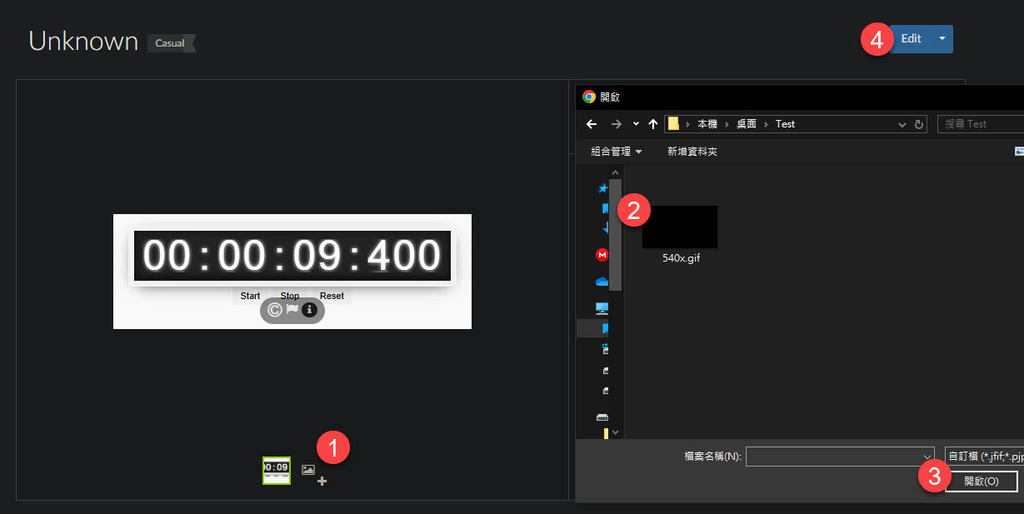The height and width of the screenshot is (514, 1024).
Task: Open the red M cloud drive in sidebar
Action: click(602, 255)
